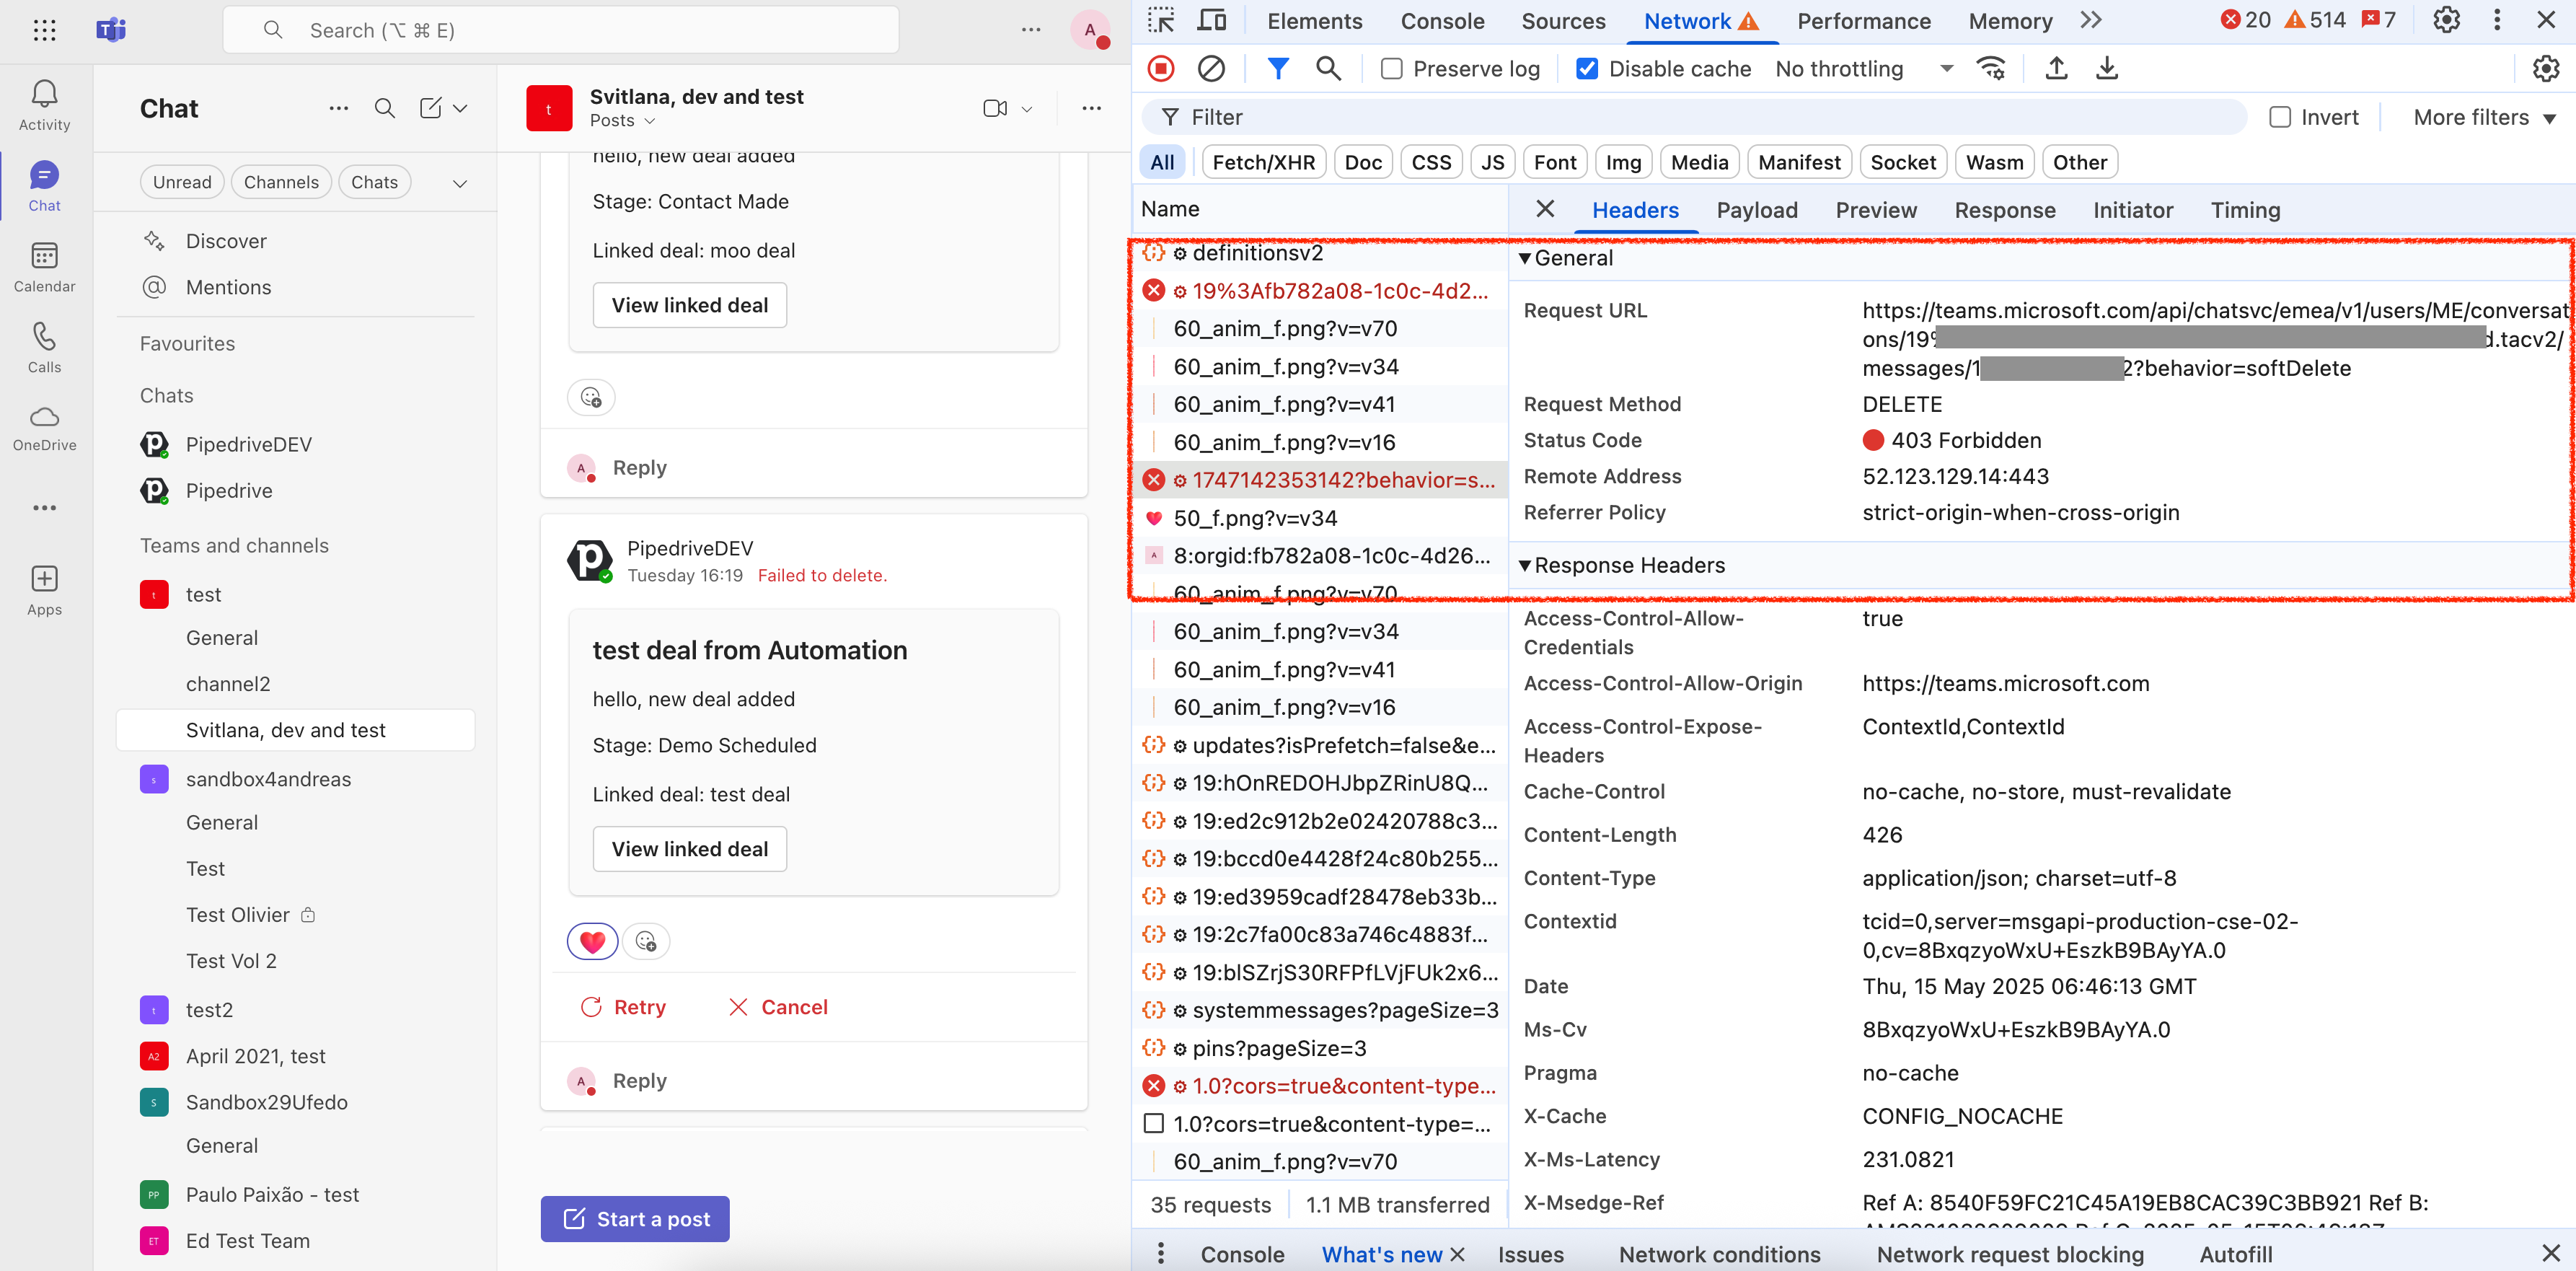Screen dimensions: 2576x1271
Task: Clear the network requests log
Action: (1212, 68)
